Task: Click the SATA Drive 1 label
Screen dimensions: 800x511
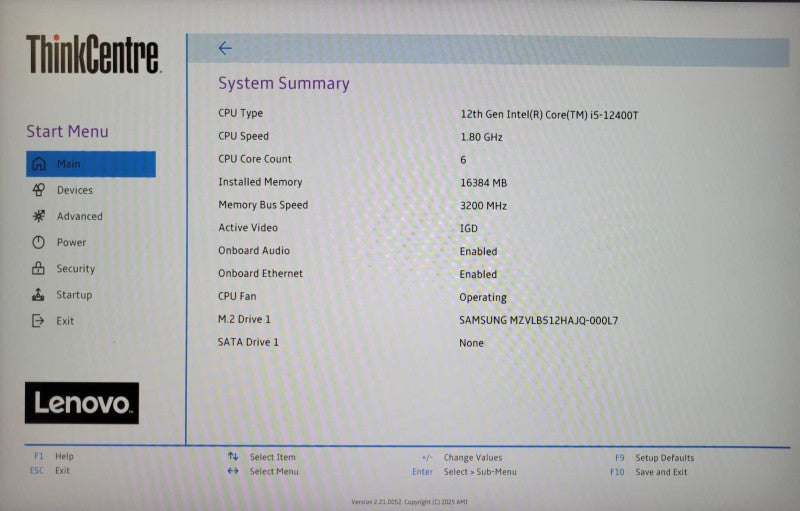Action: 248,342
